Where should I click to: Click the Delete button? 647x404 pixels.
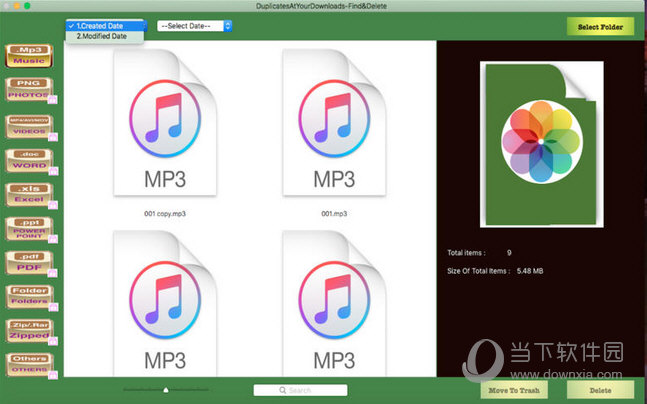coord(600,390)
